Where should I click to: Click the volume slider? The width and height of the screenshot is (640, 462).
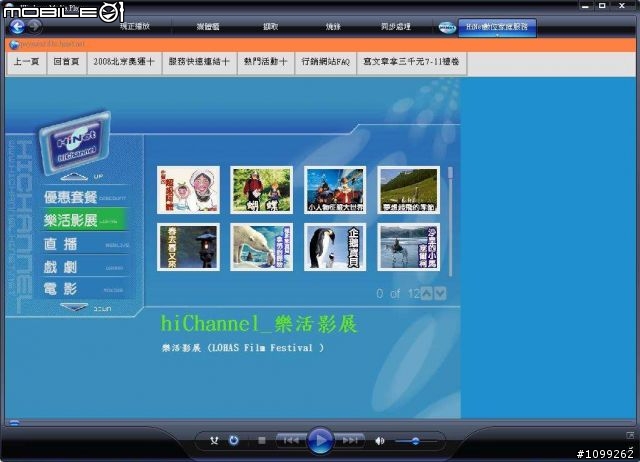416,441
